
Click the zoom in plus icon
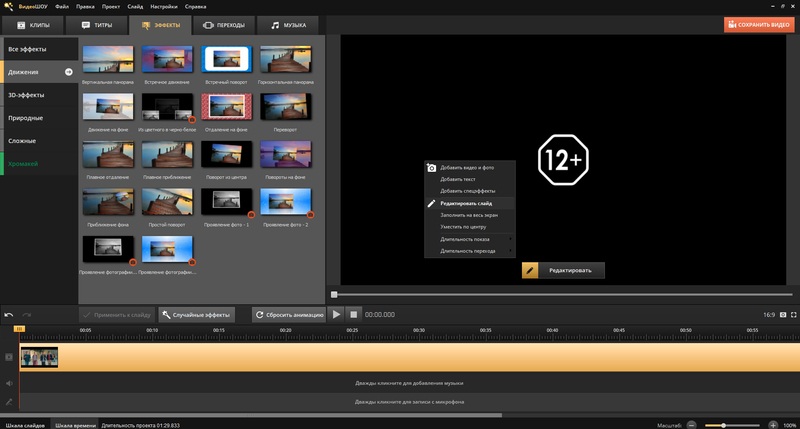tap(773, 425)
